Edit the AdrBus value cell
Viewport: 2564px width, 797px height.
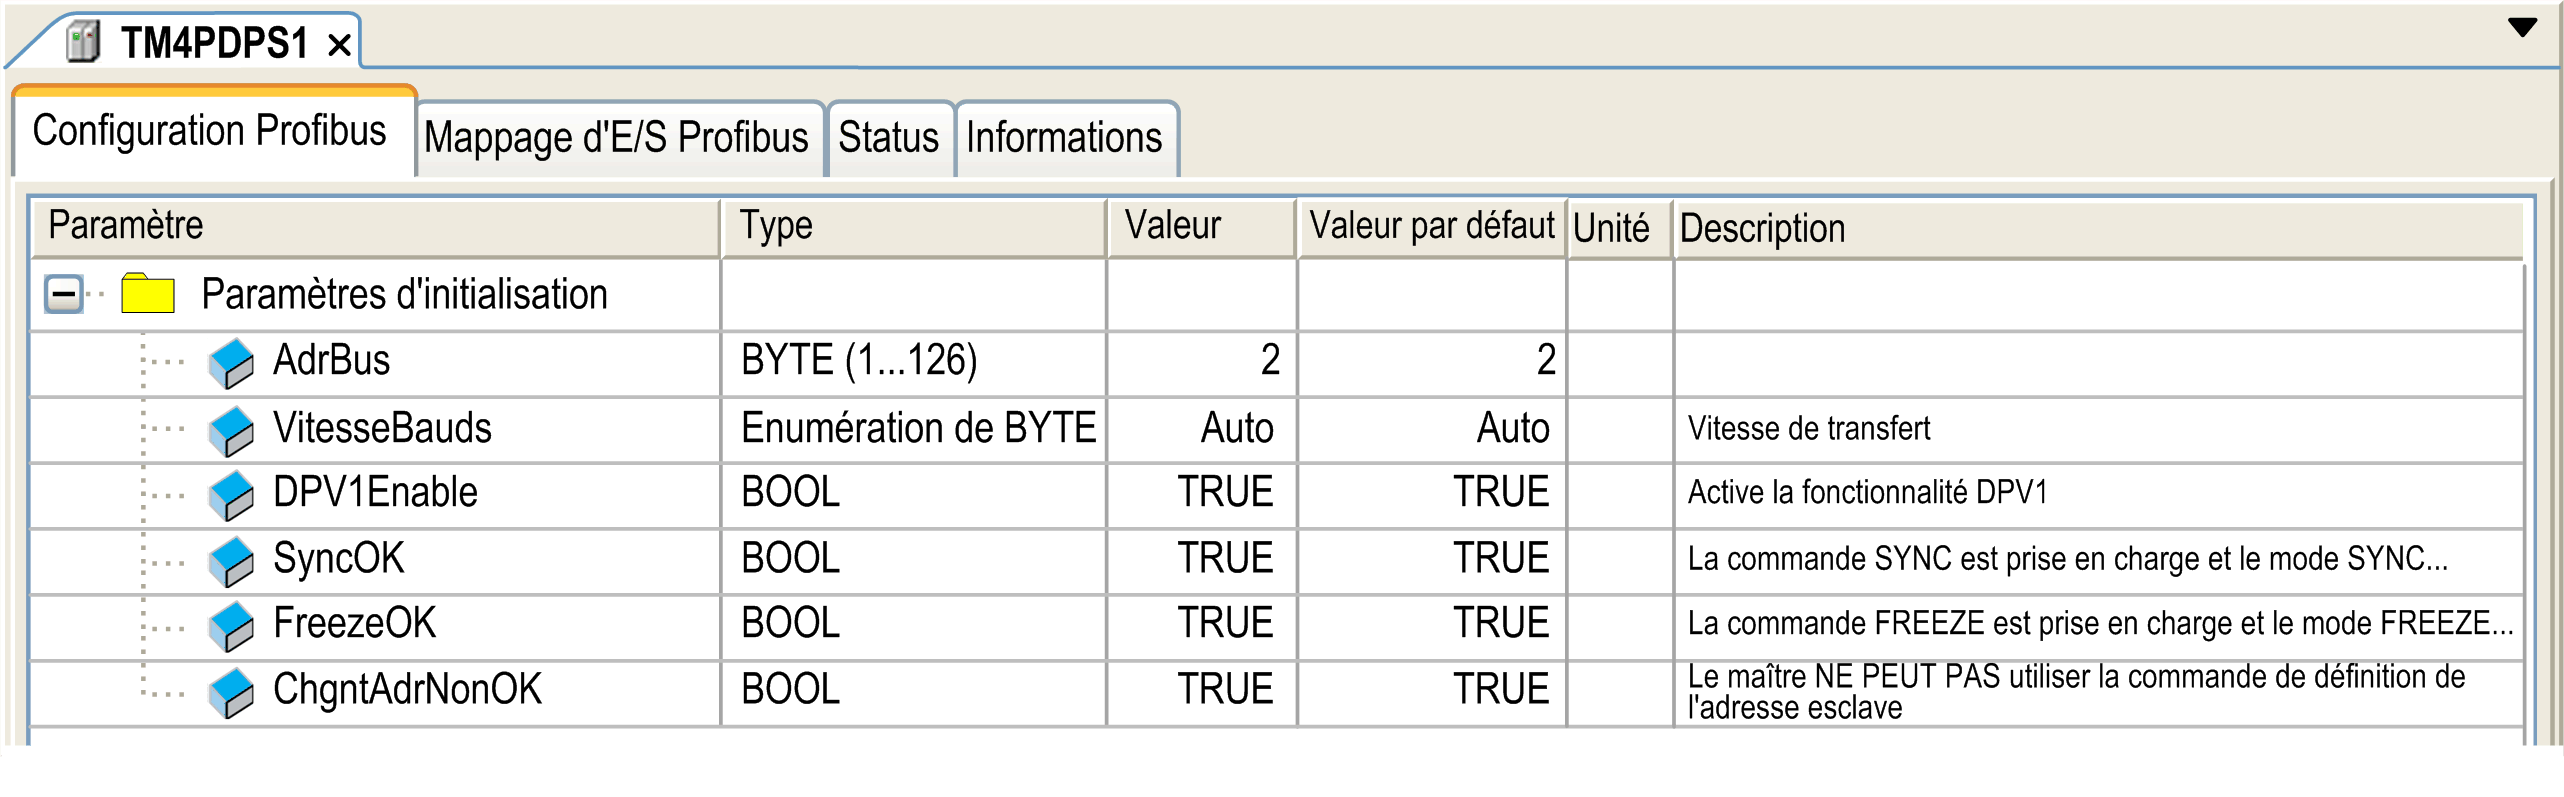[1200, 361]
